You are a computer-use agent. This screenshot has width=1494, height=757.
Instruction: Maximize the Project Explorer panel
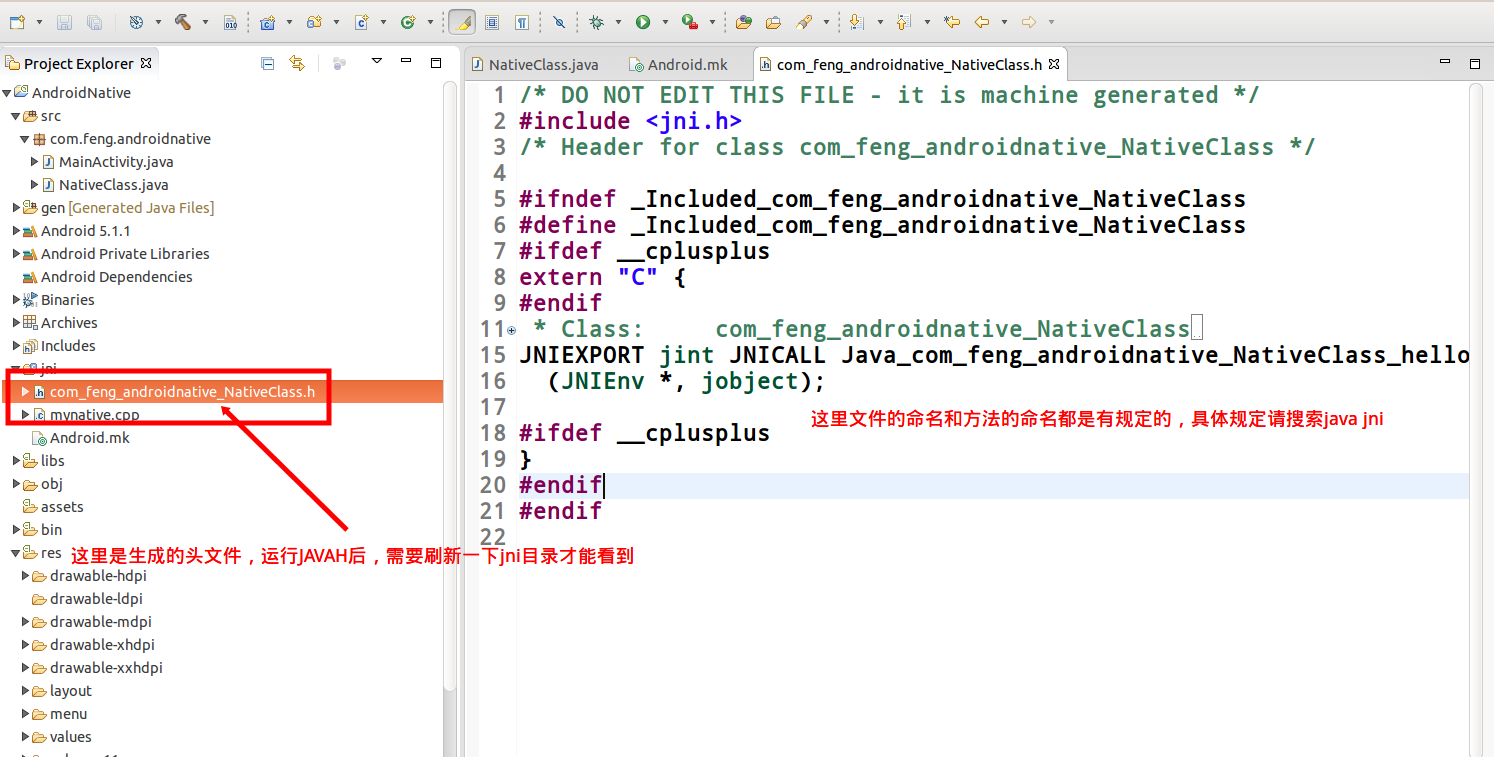tap(436, 62)
